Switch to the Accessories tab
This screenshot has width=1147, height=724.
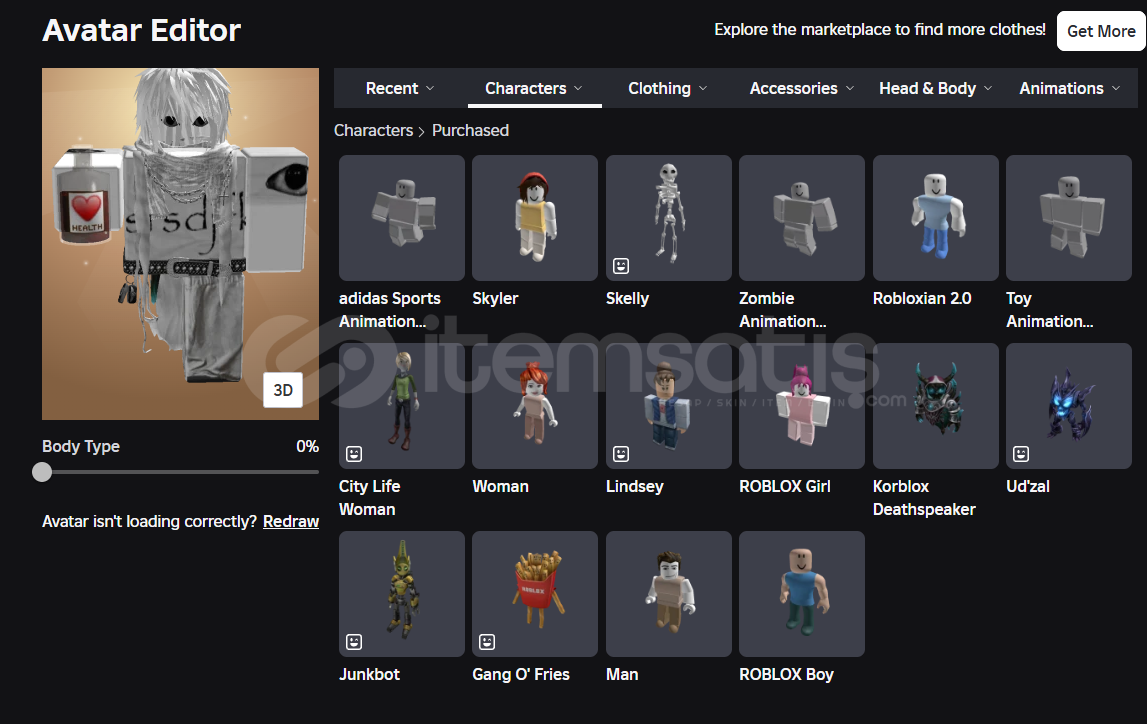802,88
